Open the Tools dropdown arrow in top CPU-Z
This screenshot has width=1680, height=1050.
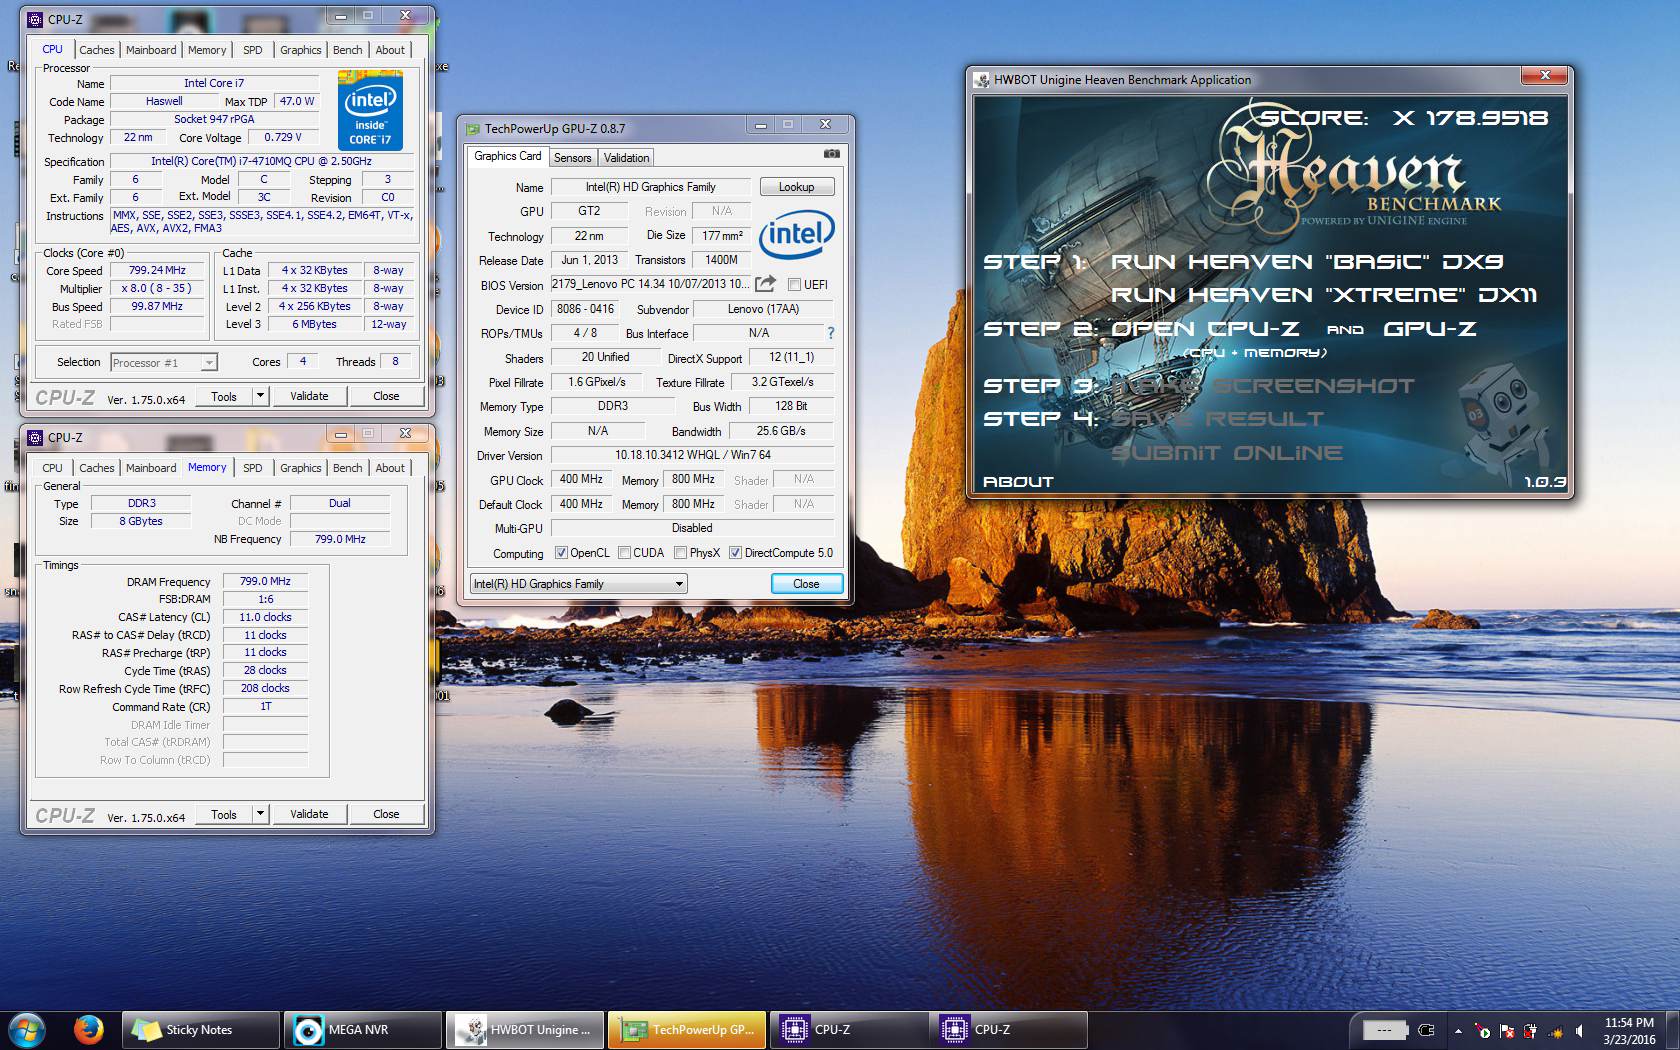[260, 396]
